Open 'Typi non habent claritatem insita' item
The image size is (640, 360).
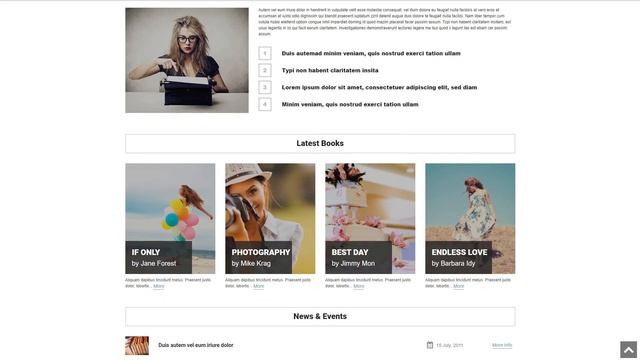coord(330,70)
